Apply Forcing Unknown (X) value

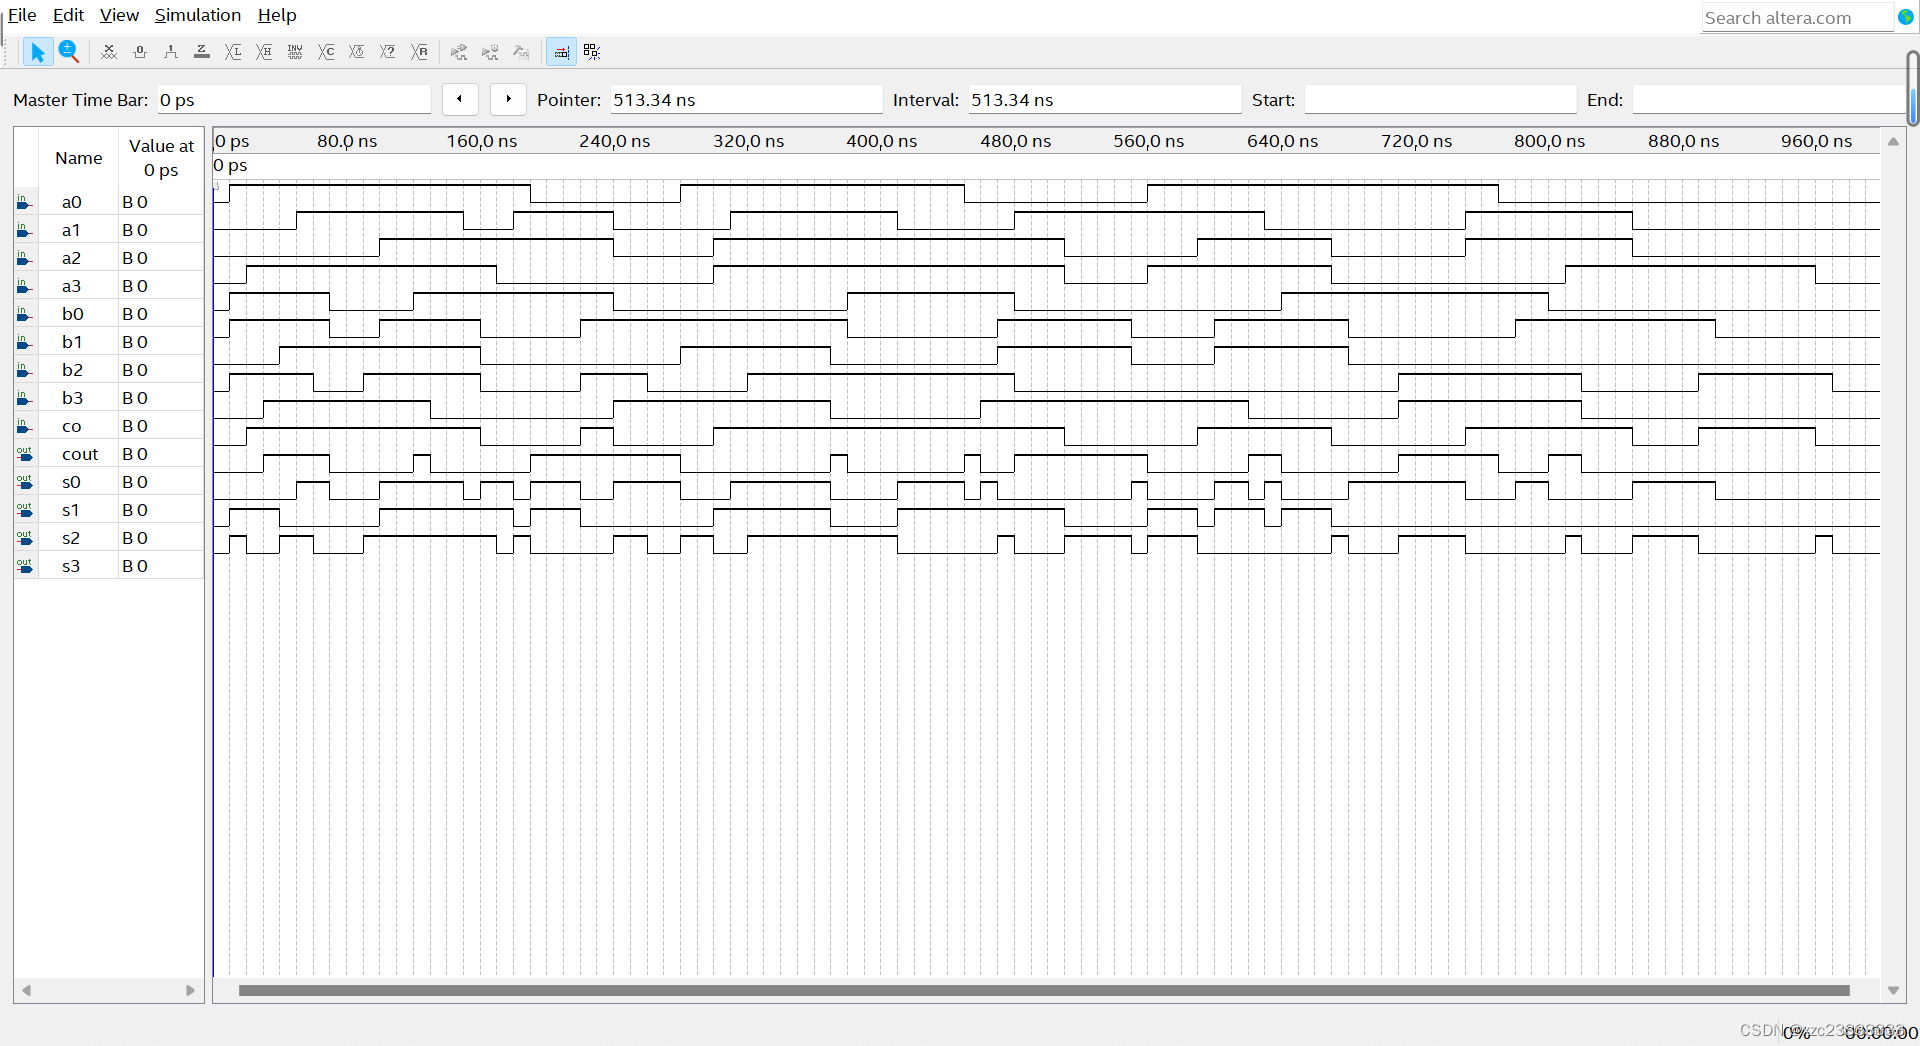pyautogui.click(x=109, y=52)
